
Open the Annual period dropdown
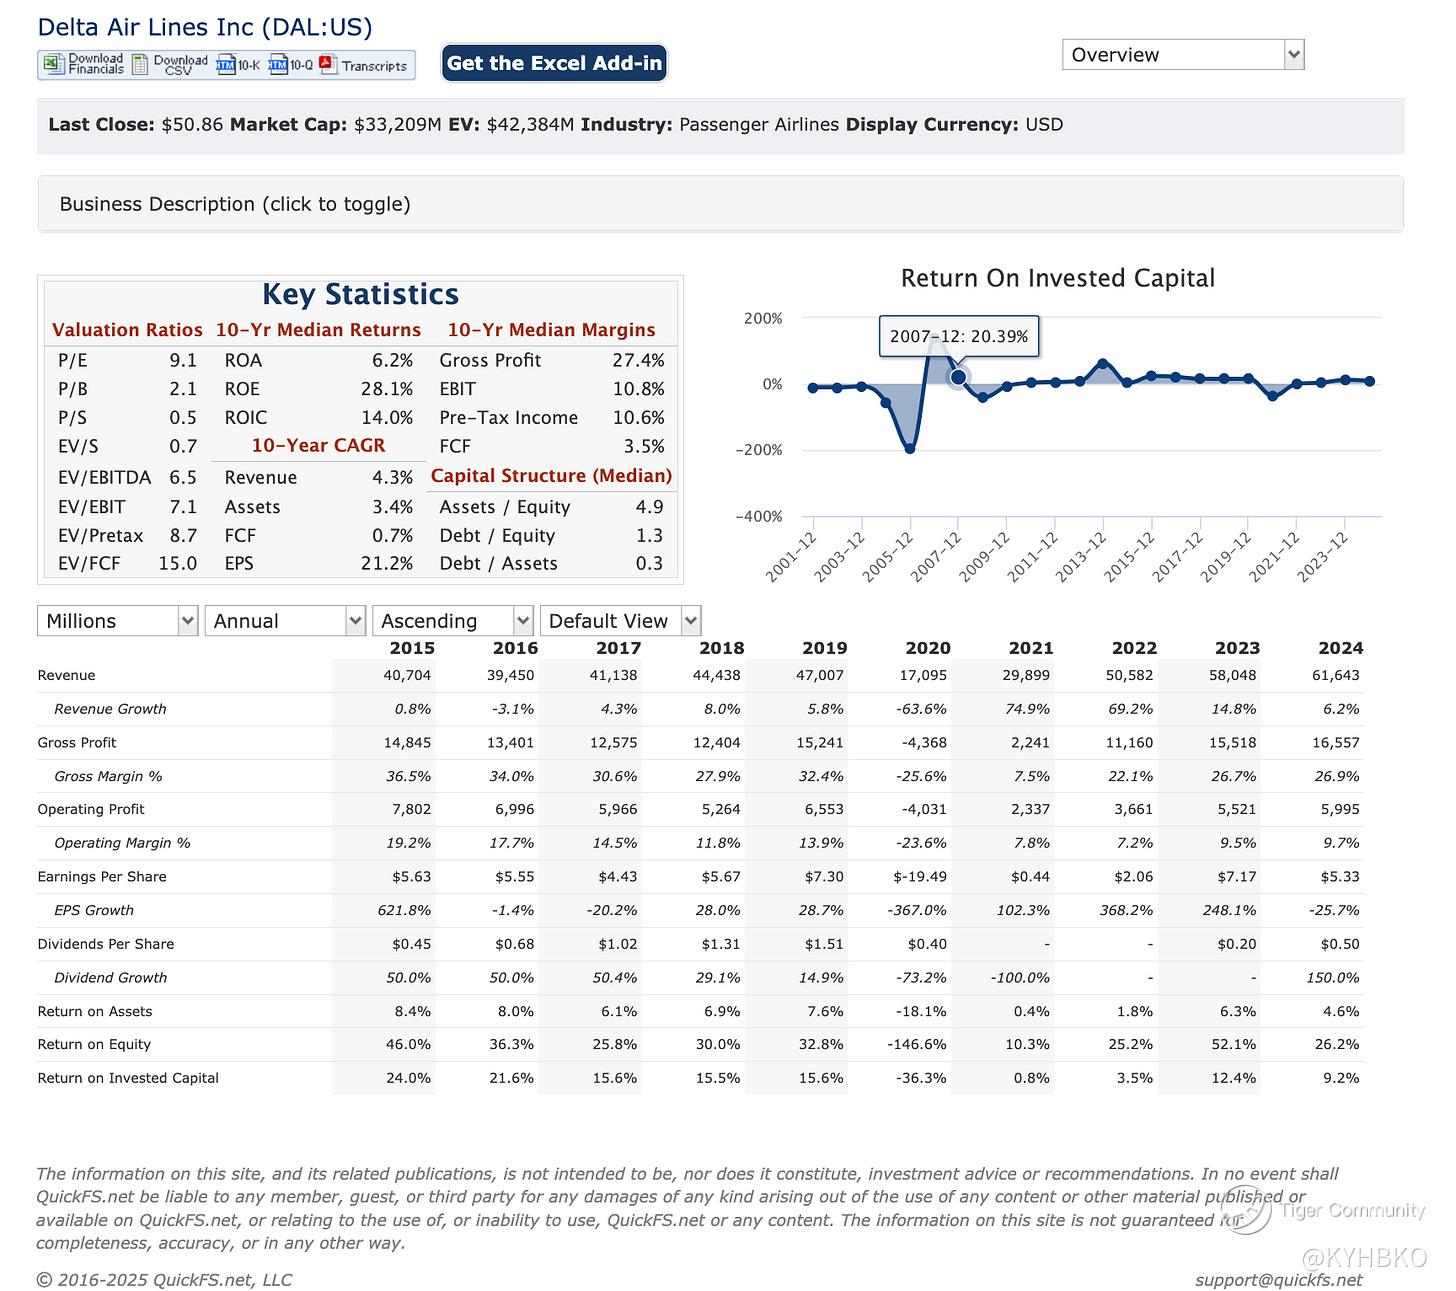point(285,621)
